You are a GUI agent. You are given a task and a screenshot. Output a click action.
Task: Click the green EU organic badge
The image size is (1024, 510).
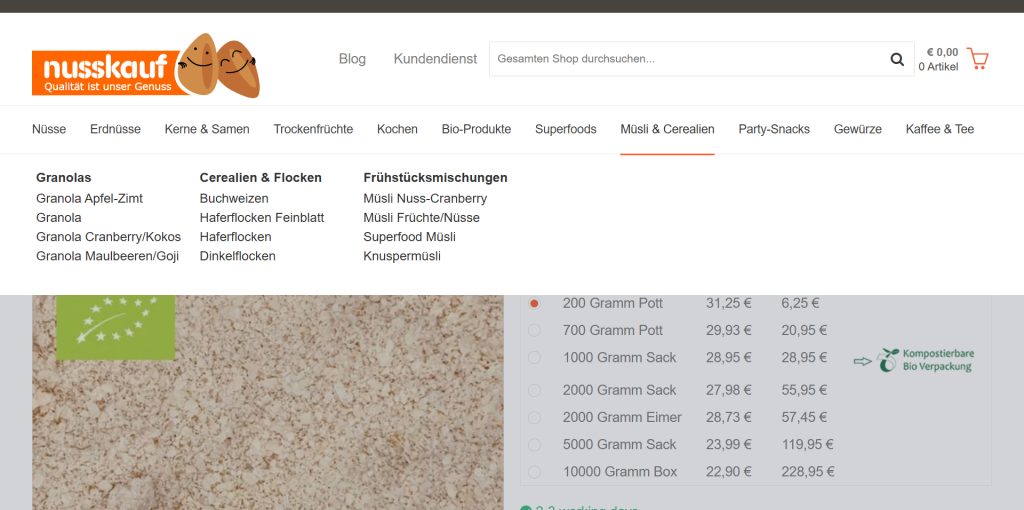coord(115,326)
